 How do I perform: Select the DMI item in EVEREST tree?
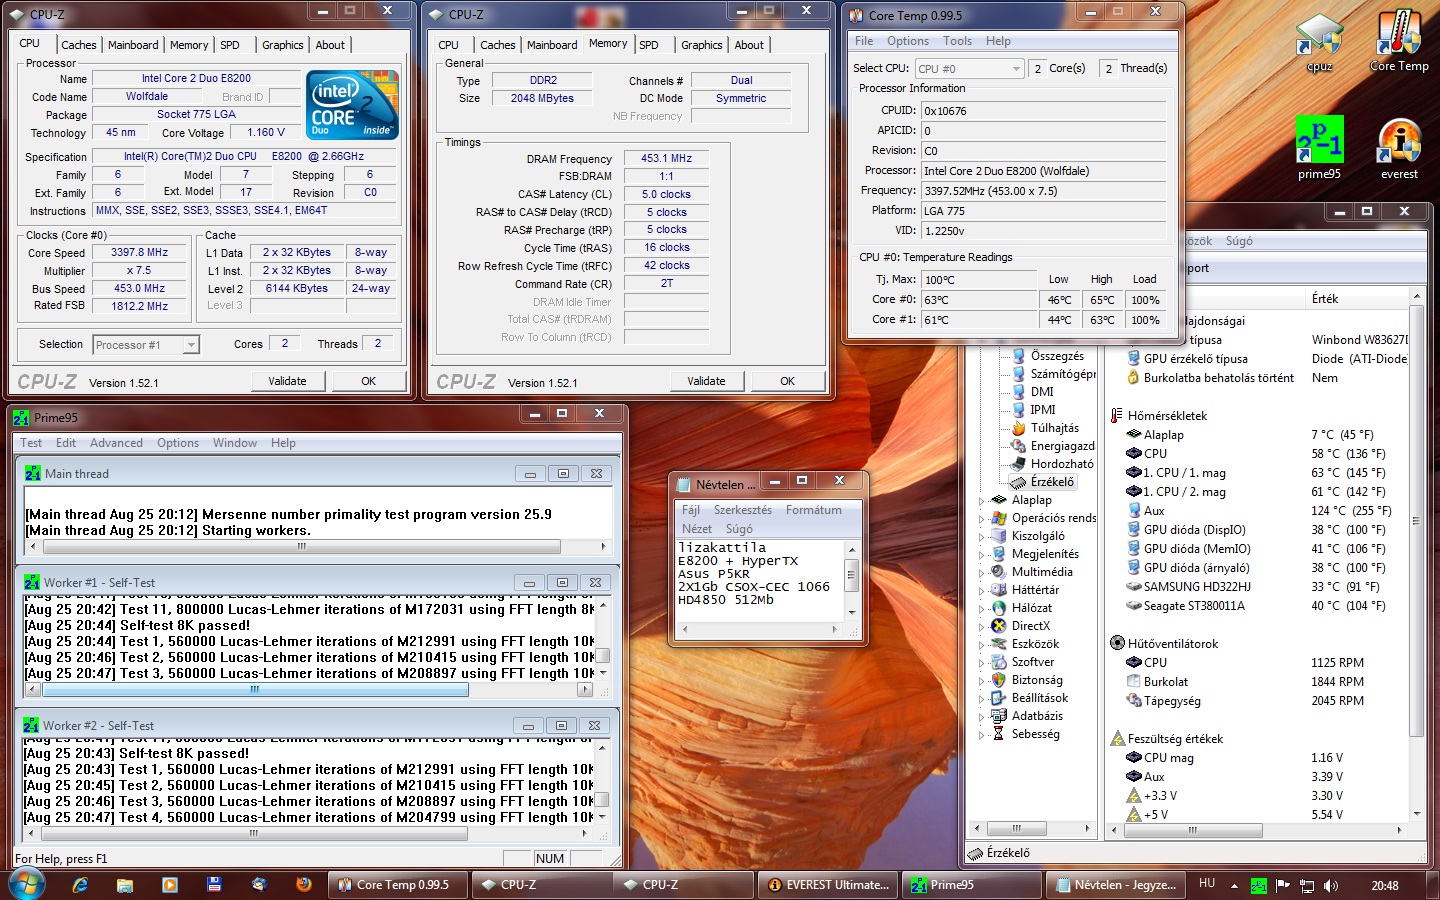pyautogui.click(x=1042, y=392)
